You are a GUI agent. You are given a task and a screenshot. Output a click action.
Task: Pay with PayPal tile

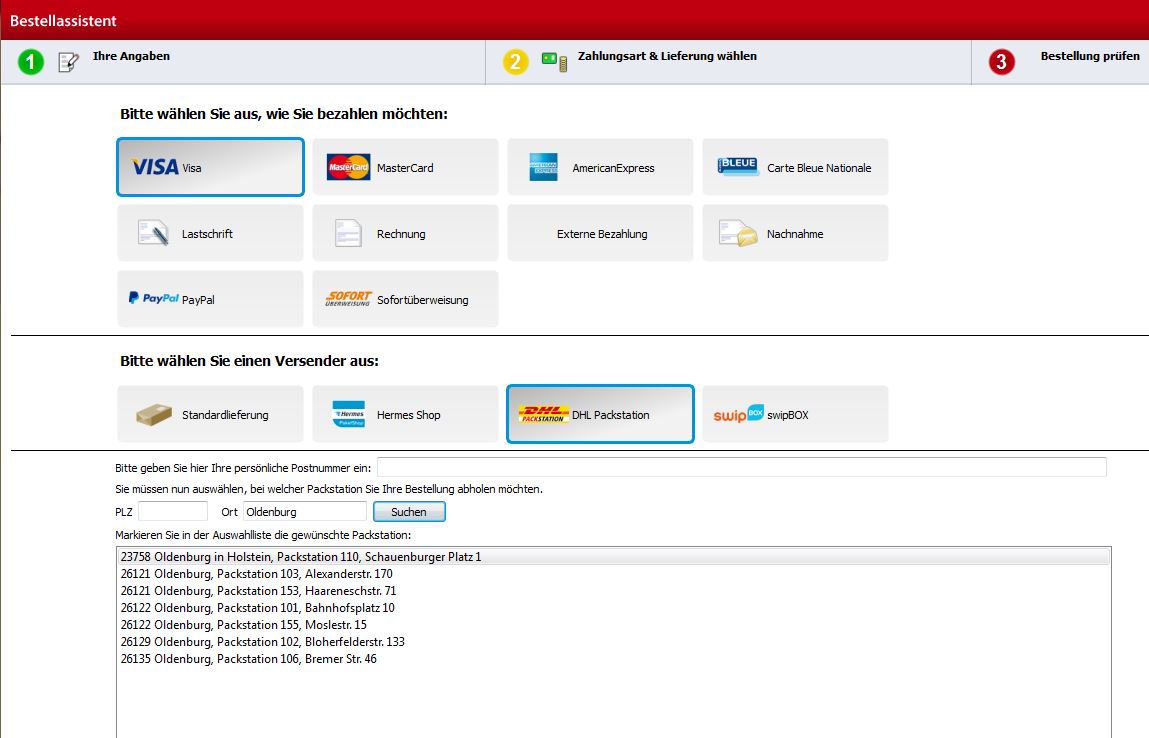pos(210,299)
